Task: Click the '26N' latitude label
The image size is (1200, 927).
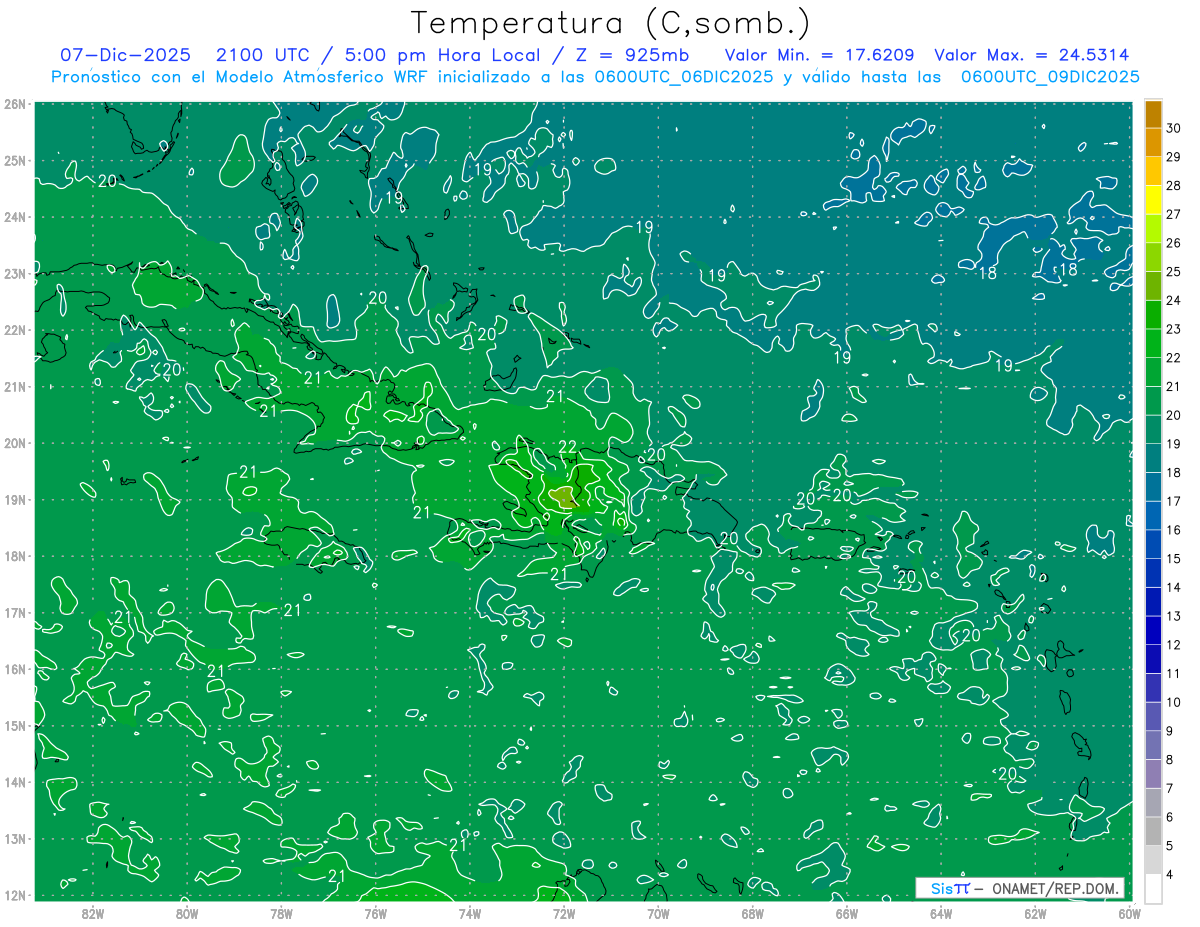Action: [16, 104]
